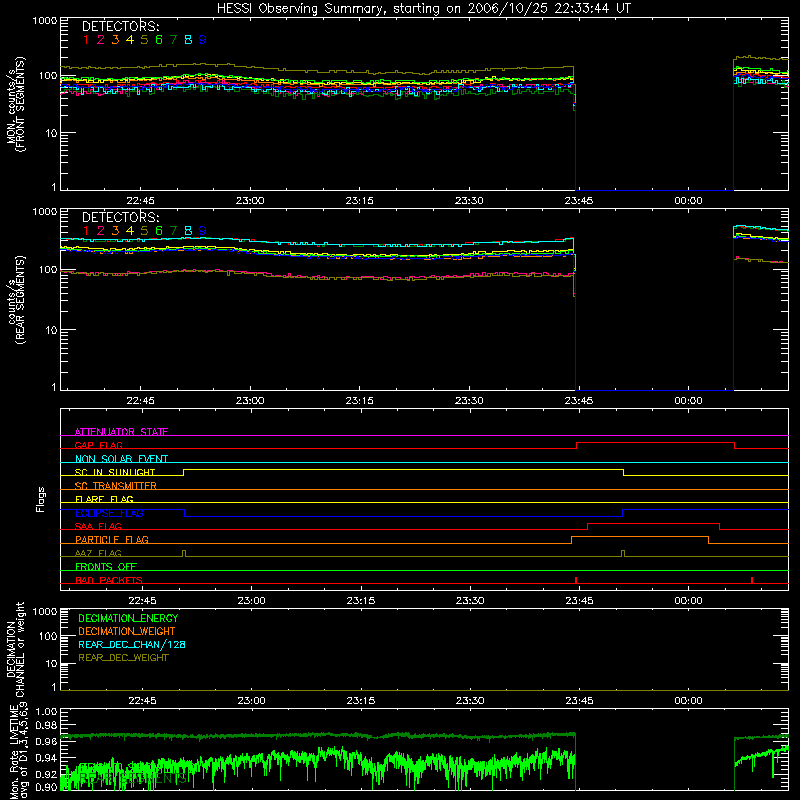
Task: Select blue detector 9 in front segments legend
Action: [203, 40]
